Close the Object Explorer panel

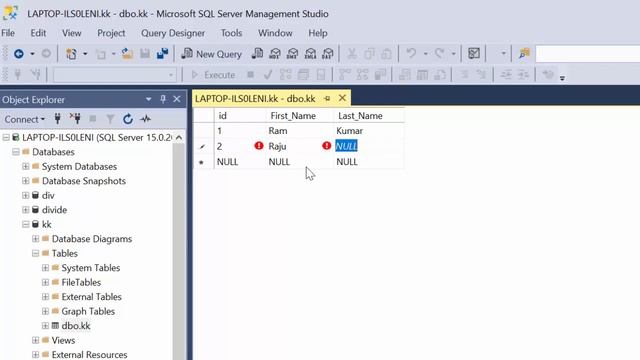pos(177,99)
